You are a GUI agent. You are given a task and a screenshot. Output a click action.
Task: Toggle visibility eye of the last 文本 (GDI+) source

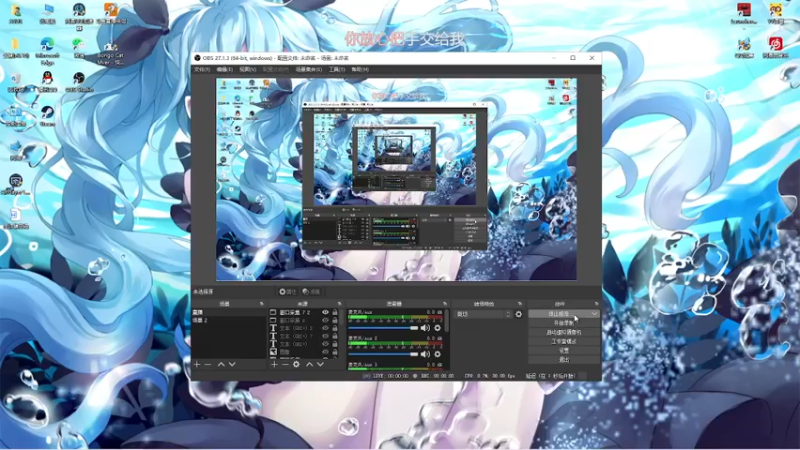point(325,344)
